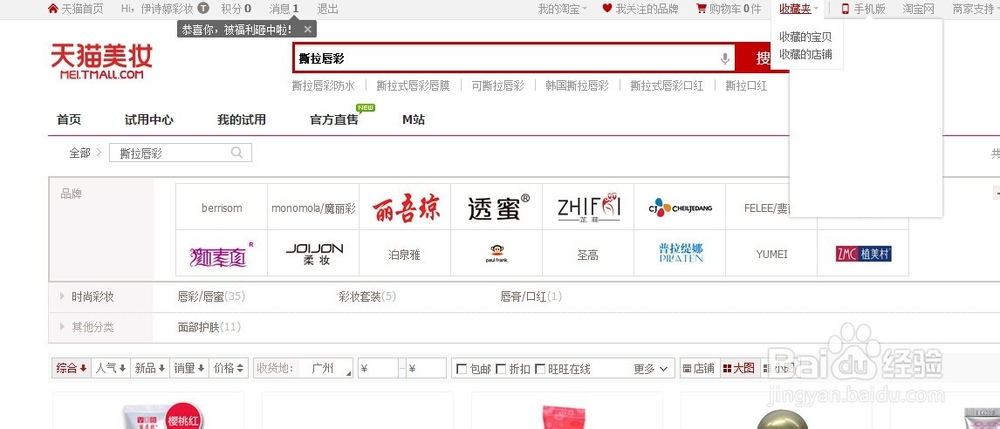Click the 撕拉口红 search suggestion
The height and width of the screenshot is (429, 1000).
[746, 85]
